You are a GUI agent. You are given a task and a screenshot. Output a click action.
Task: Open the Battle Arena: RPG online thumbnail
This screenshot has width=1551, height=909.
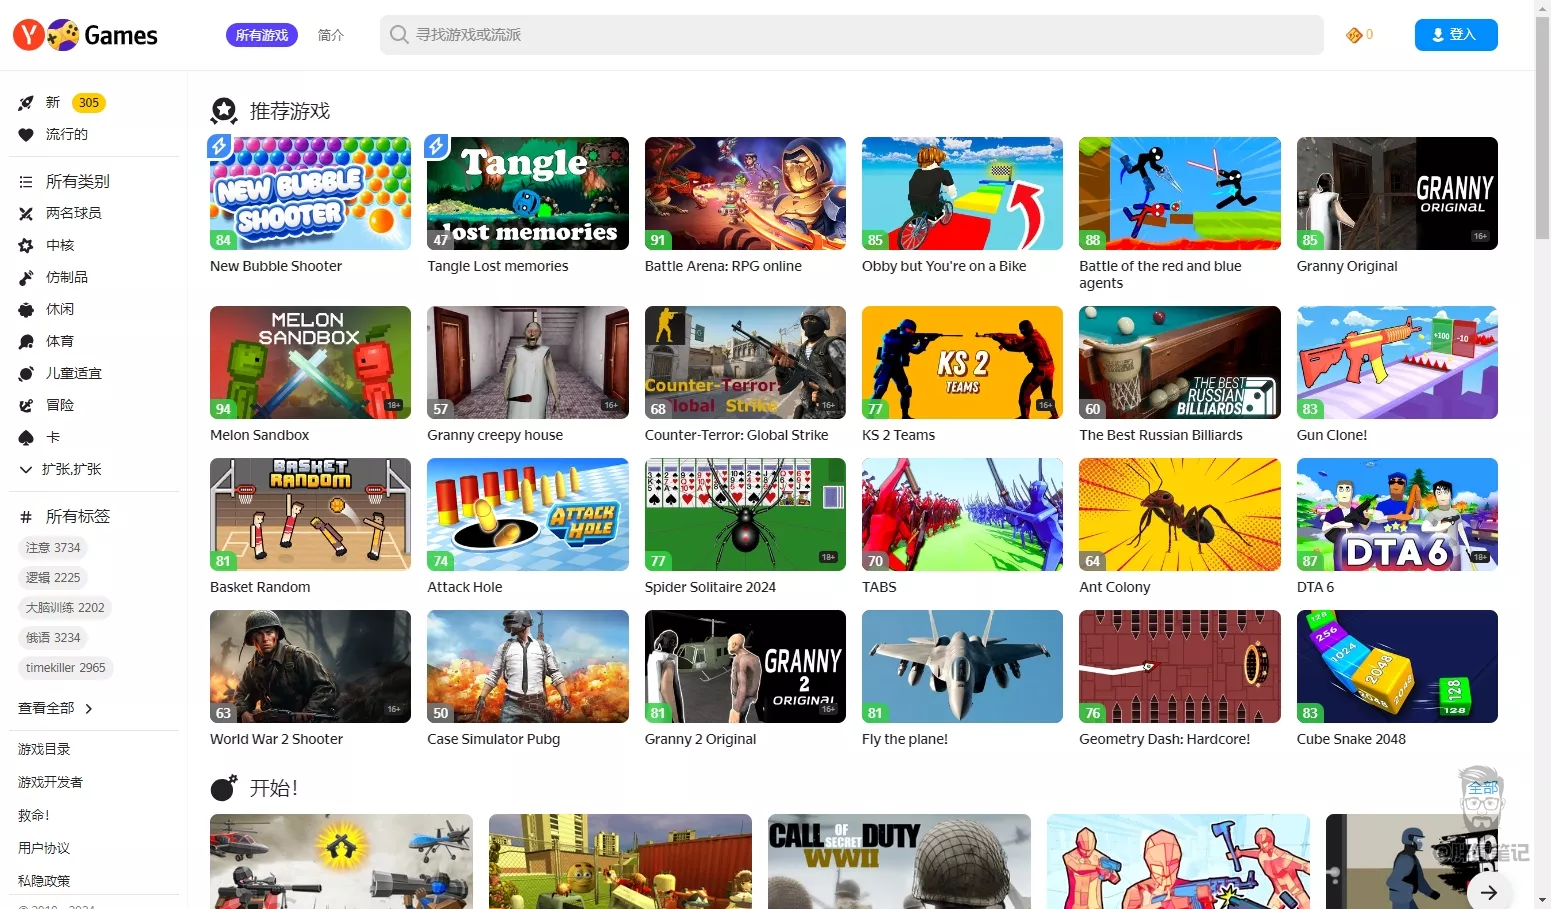tap(745, 193)
